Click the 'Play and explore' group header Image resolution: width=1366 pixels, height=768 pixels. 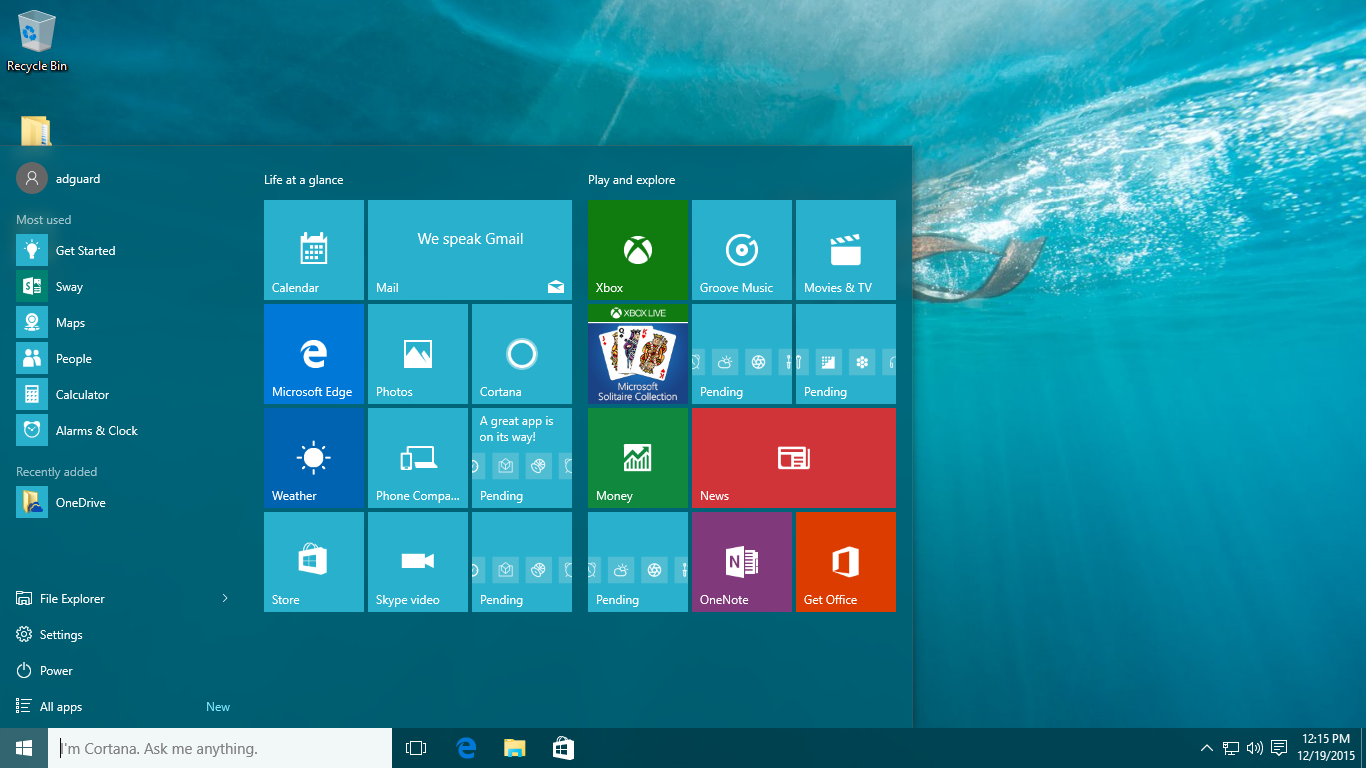[631, 180]
